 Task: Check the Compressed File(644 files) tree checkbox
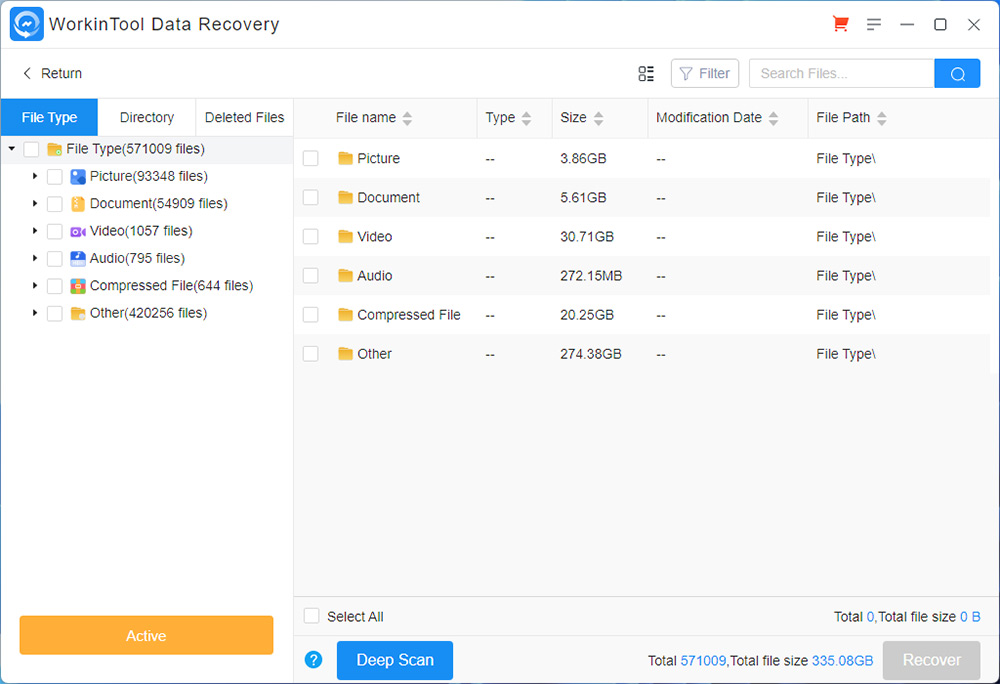pos(55,286)
